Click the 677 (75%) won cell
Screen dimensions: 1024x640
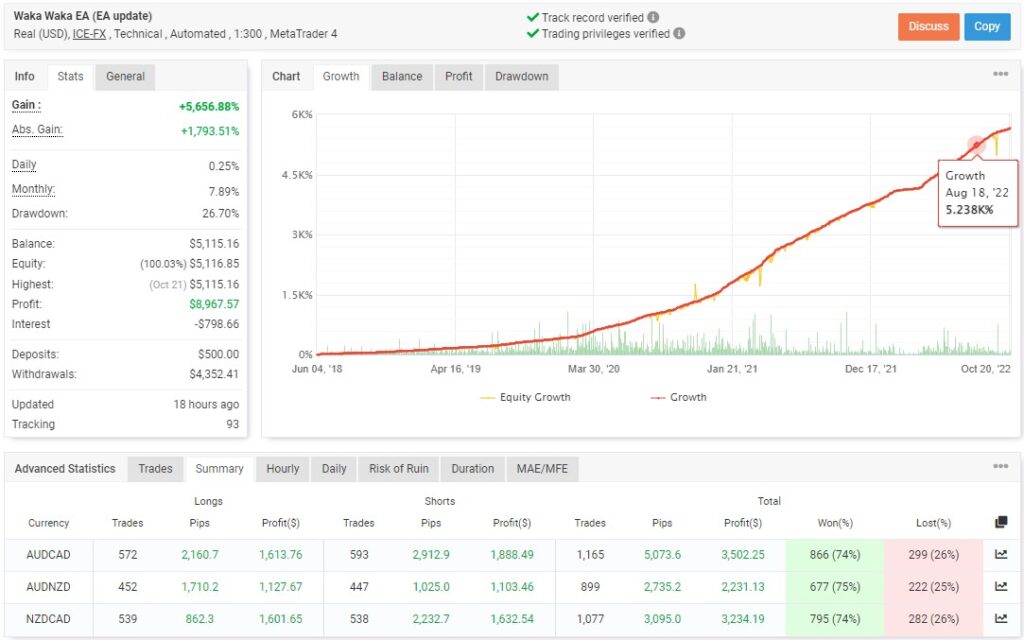[x=835, y=587]
